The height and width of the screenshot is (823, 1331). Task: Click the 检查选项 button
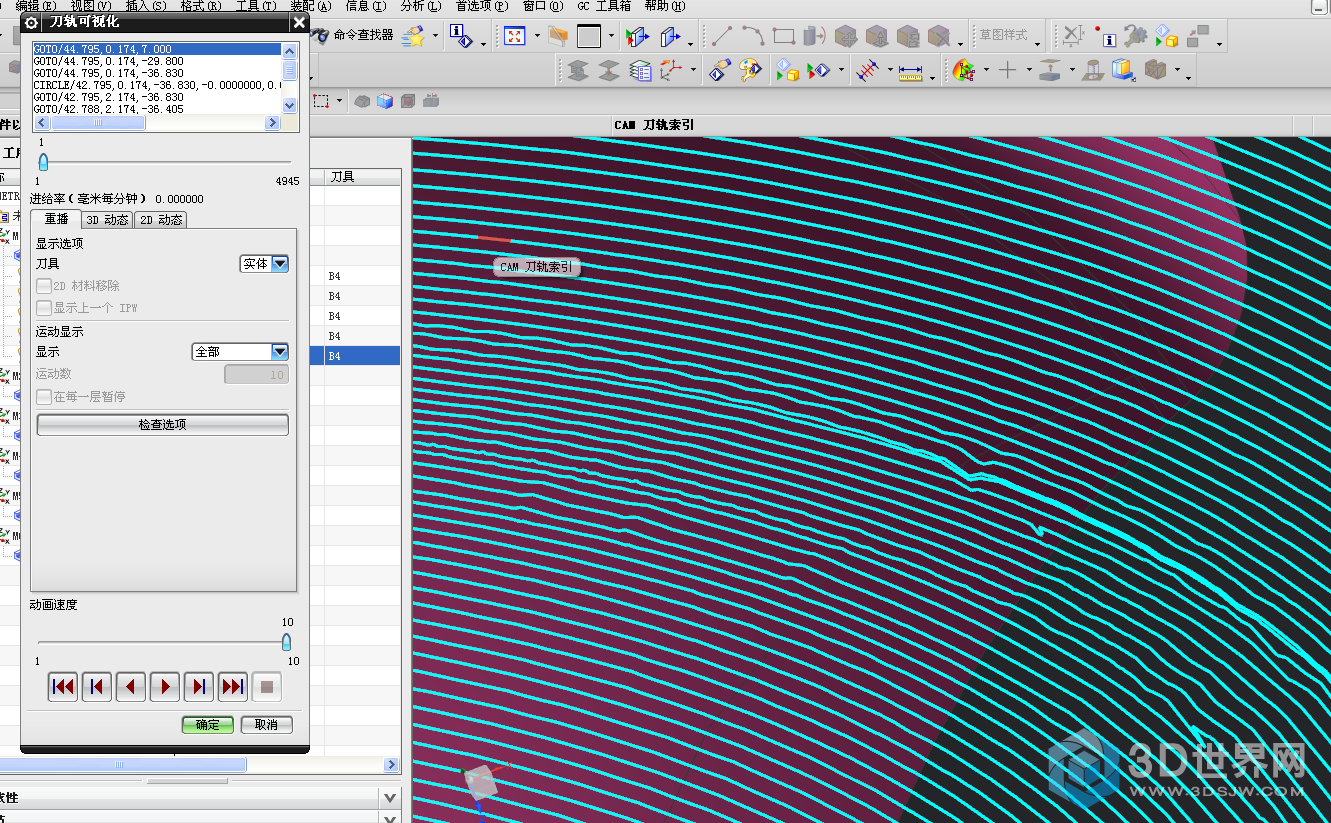pyautogui.click(x=163, y=425)
